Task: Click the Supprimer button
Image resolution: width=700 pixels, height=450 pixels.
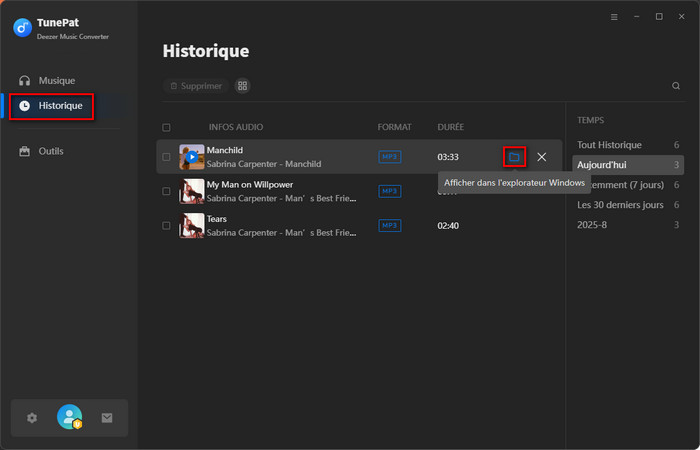Action: [x=196, y=86]
